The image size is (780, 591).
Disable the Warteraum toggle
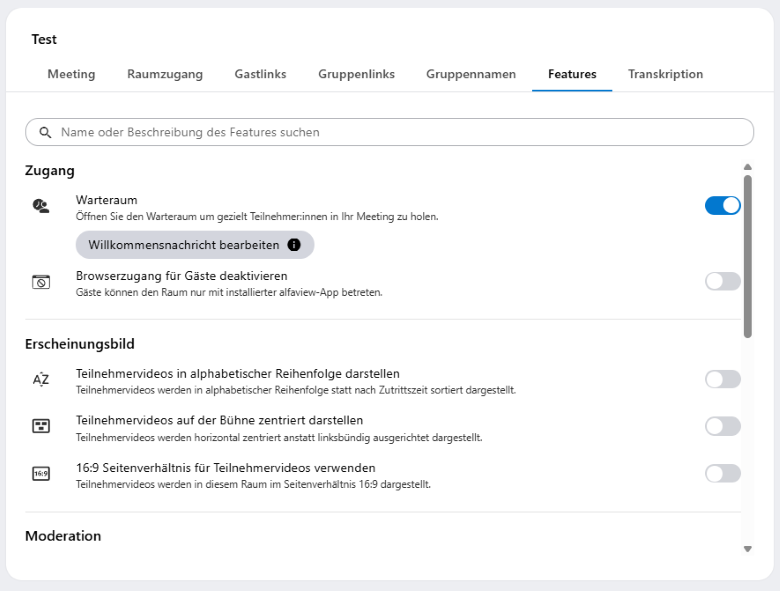[722, 205]
